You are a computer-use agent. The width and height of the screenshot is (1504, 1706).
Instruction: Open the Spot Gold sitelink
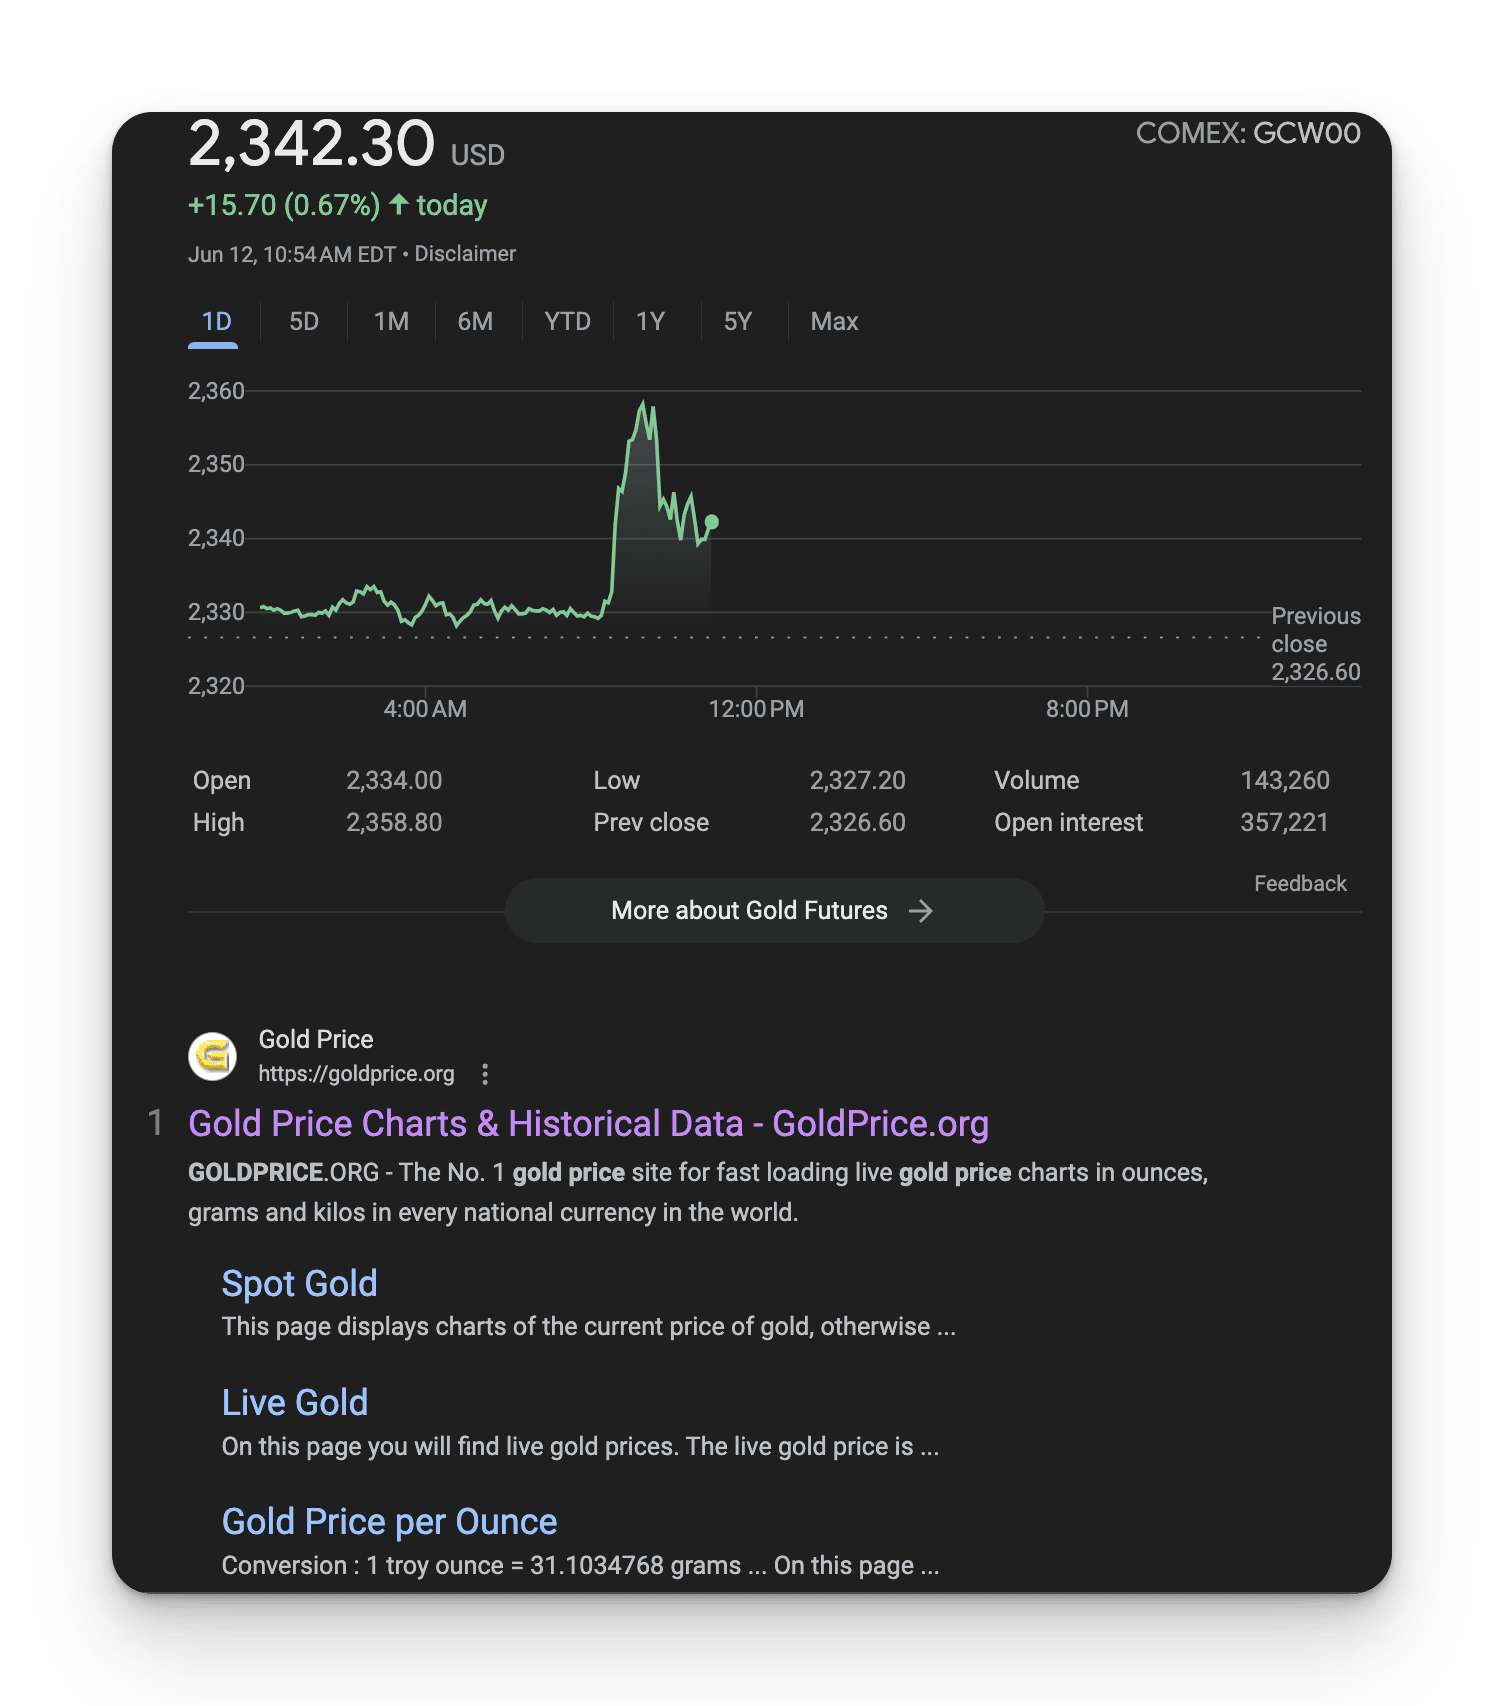pos(299,1284)
